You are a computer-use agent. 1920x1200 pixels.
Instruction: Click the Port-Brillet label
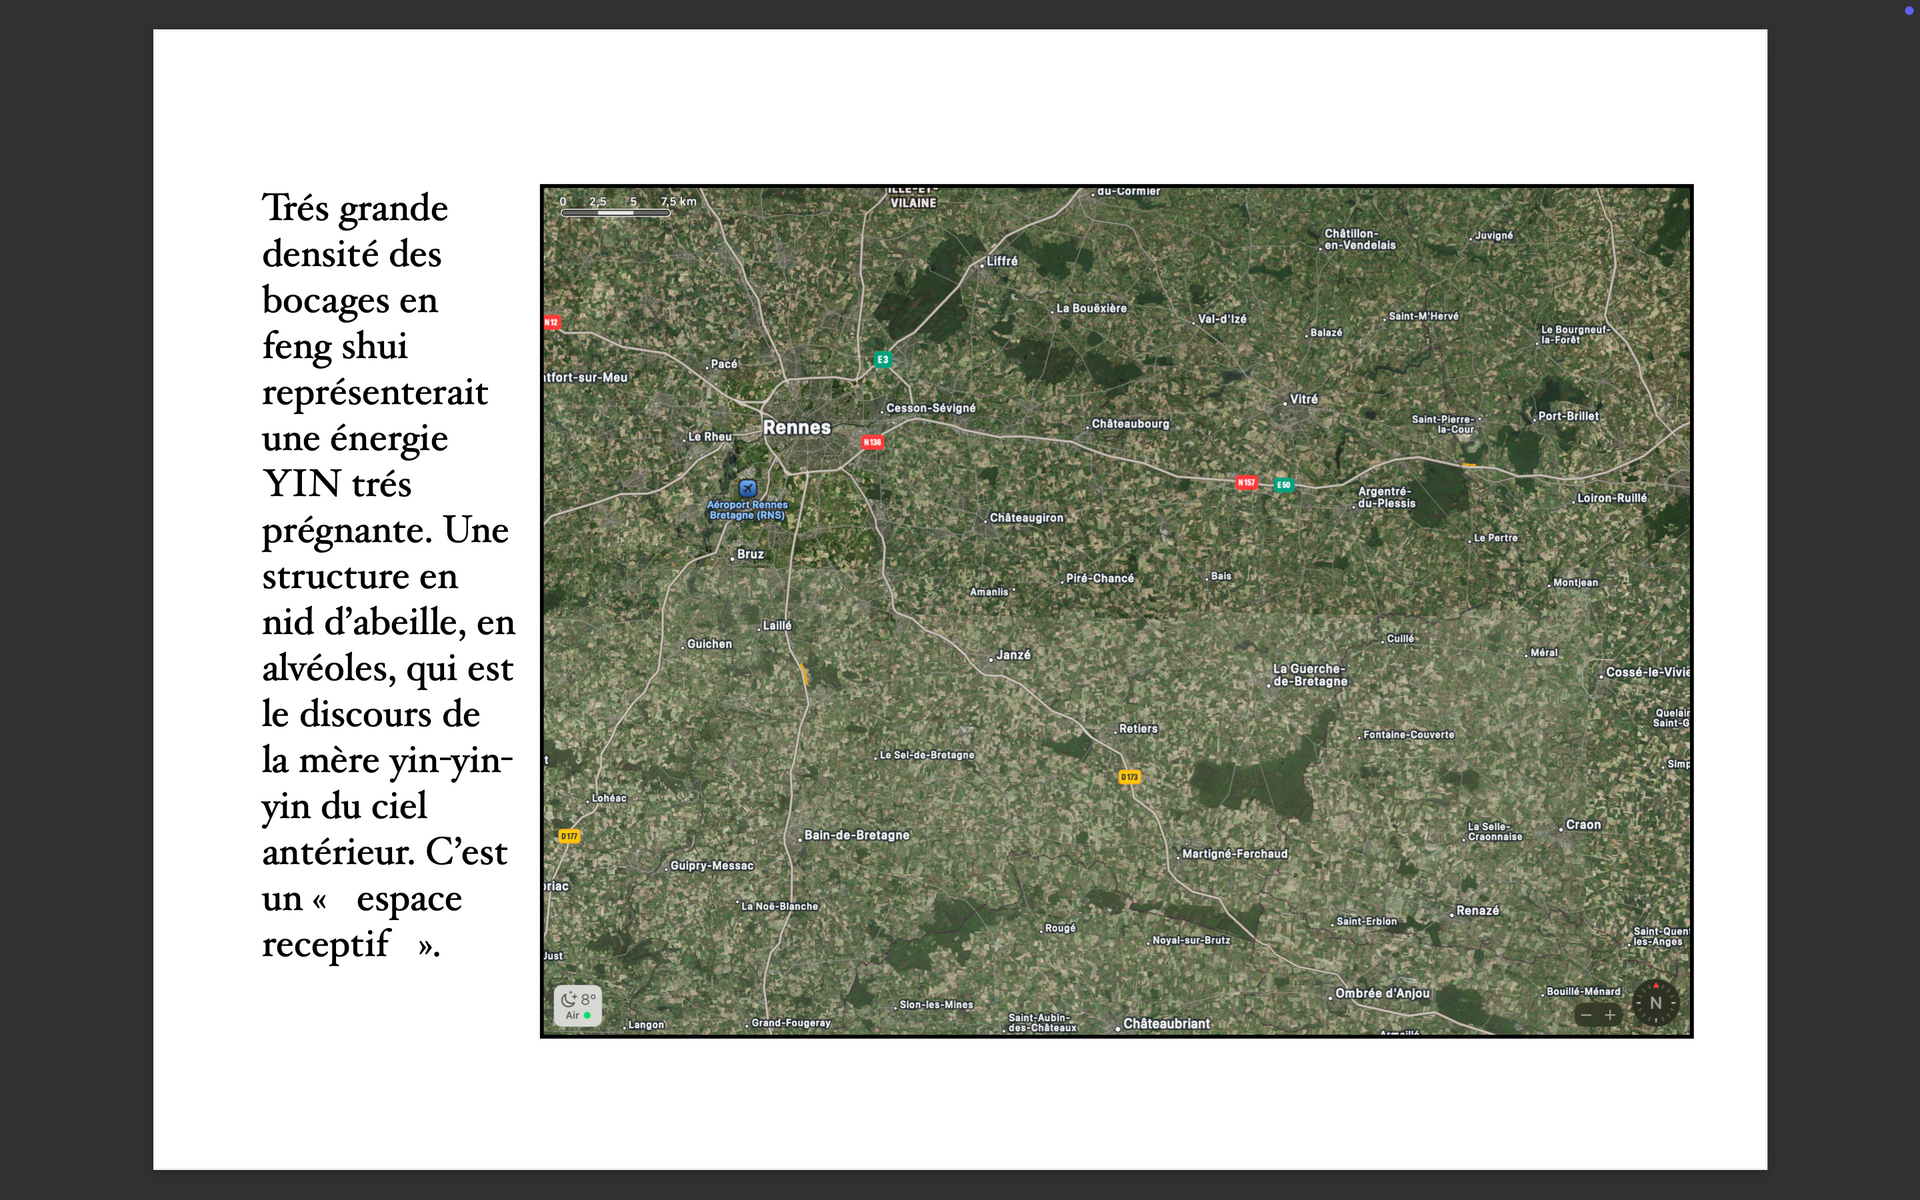1568,416
